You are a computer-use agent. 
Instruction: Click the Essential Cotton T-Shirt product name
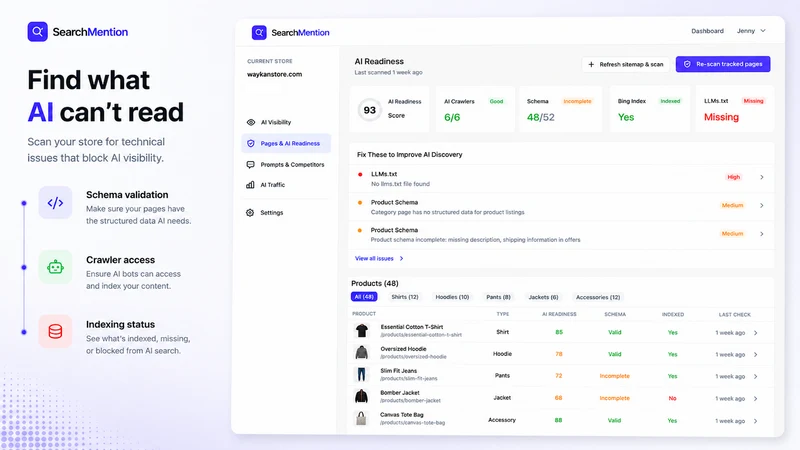(x=412, y=327)
